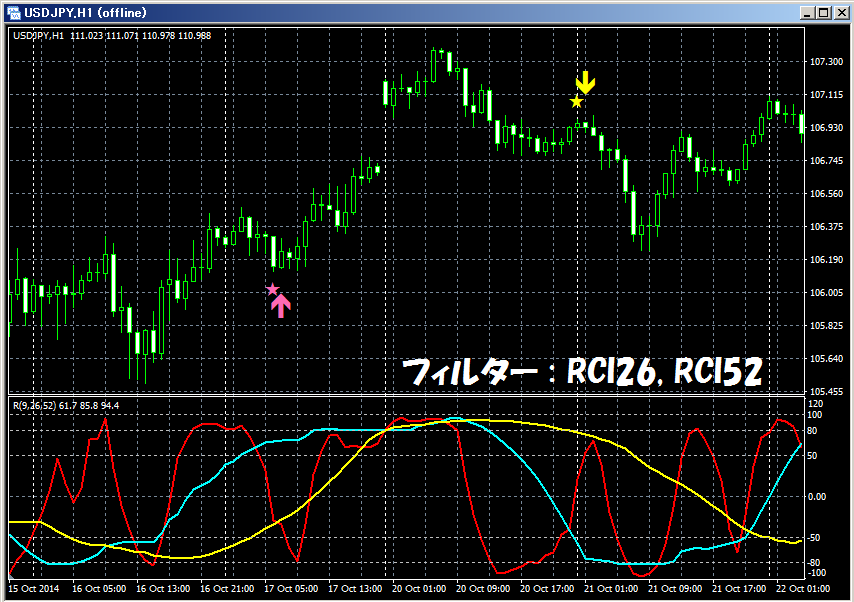Click price axis label "106.560"
The height and width of the screenshot is (602, 854).
click(x=826, y=193)
